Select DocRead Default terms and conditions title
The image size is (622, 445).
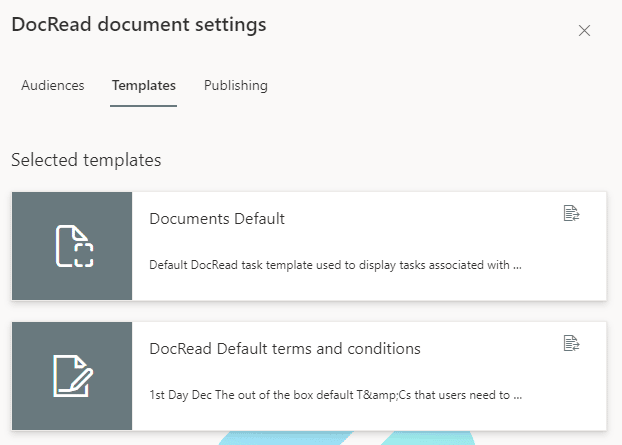(x=285, y=349)
